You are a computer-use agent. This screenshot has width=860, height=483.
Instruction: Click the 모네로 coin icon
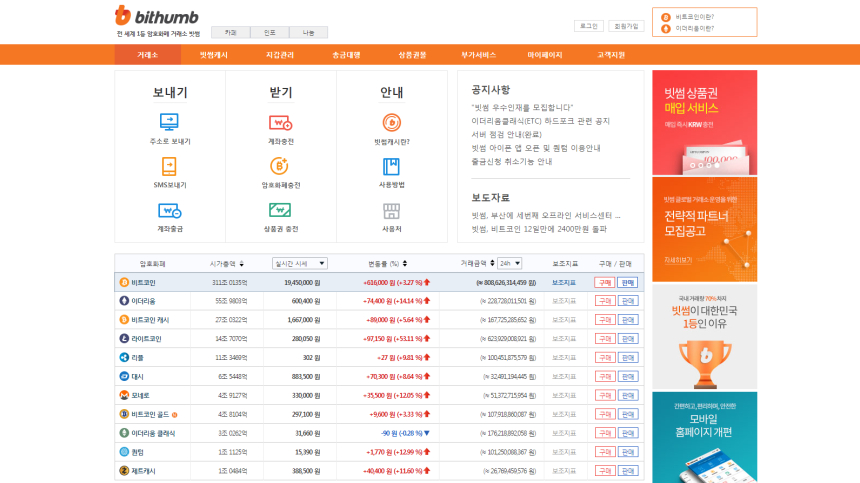(124, 395)
